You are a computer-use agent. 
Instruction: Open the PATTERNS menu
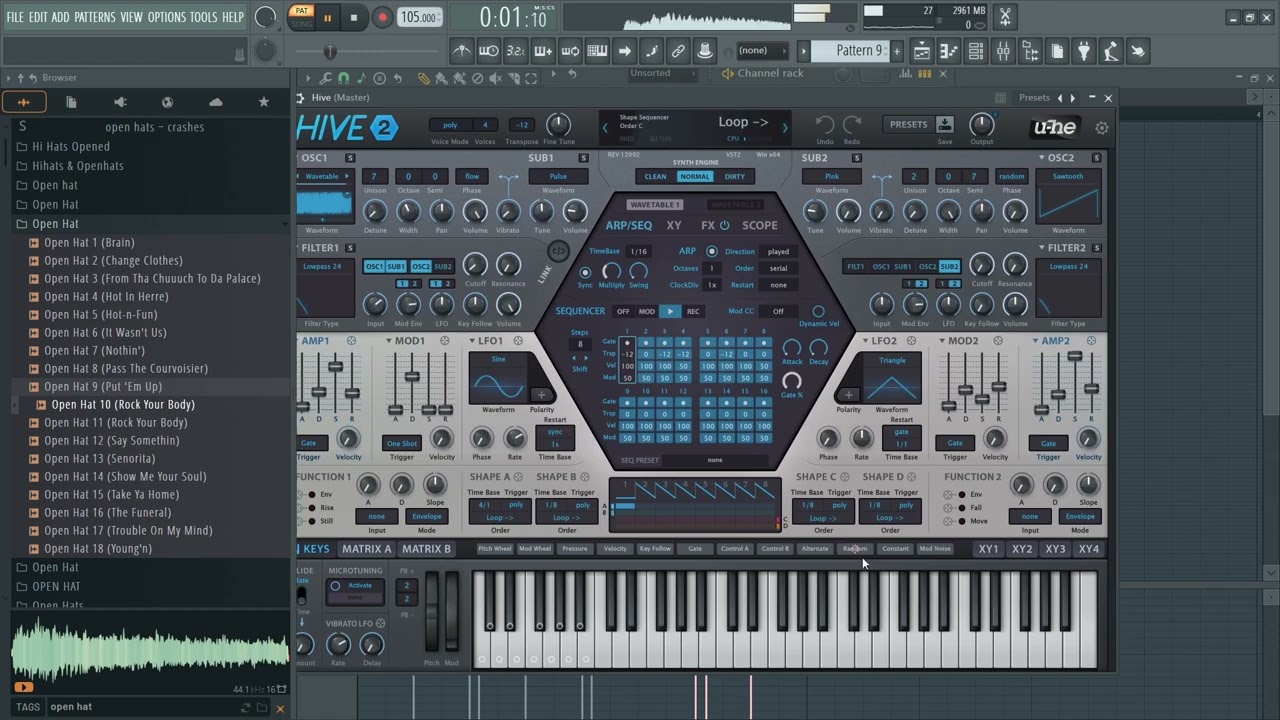(94, 17)
